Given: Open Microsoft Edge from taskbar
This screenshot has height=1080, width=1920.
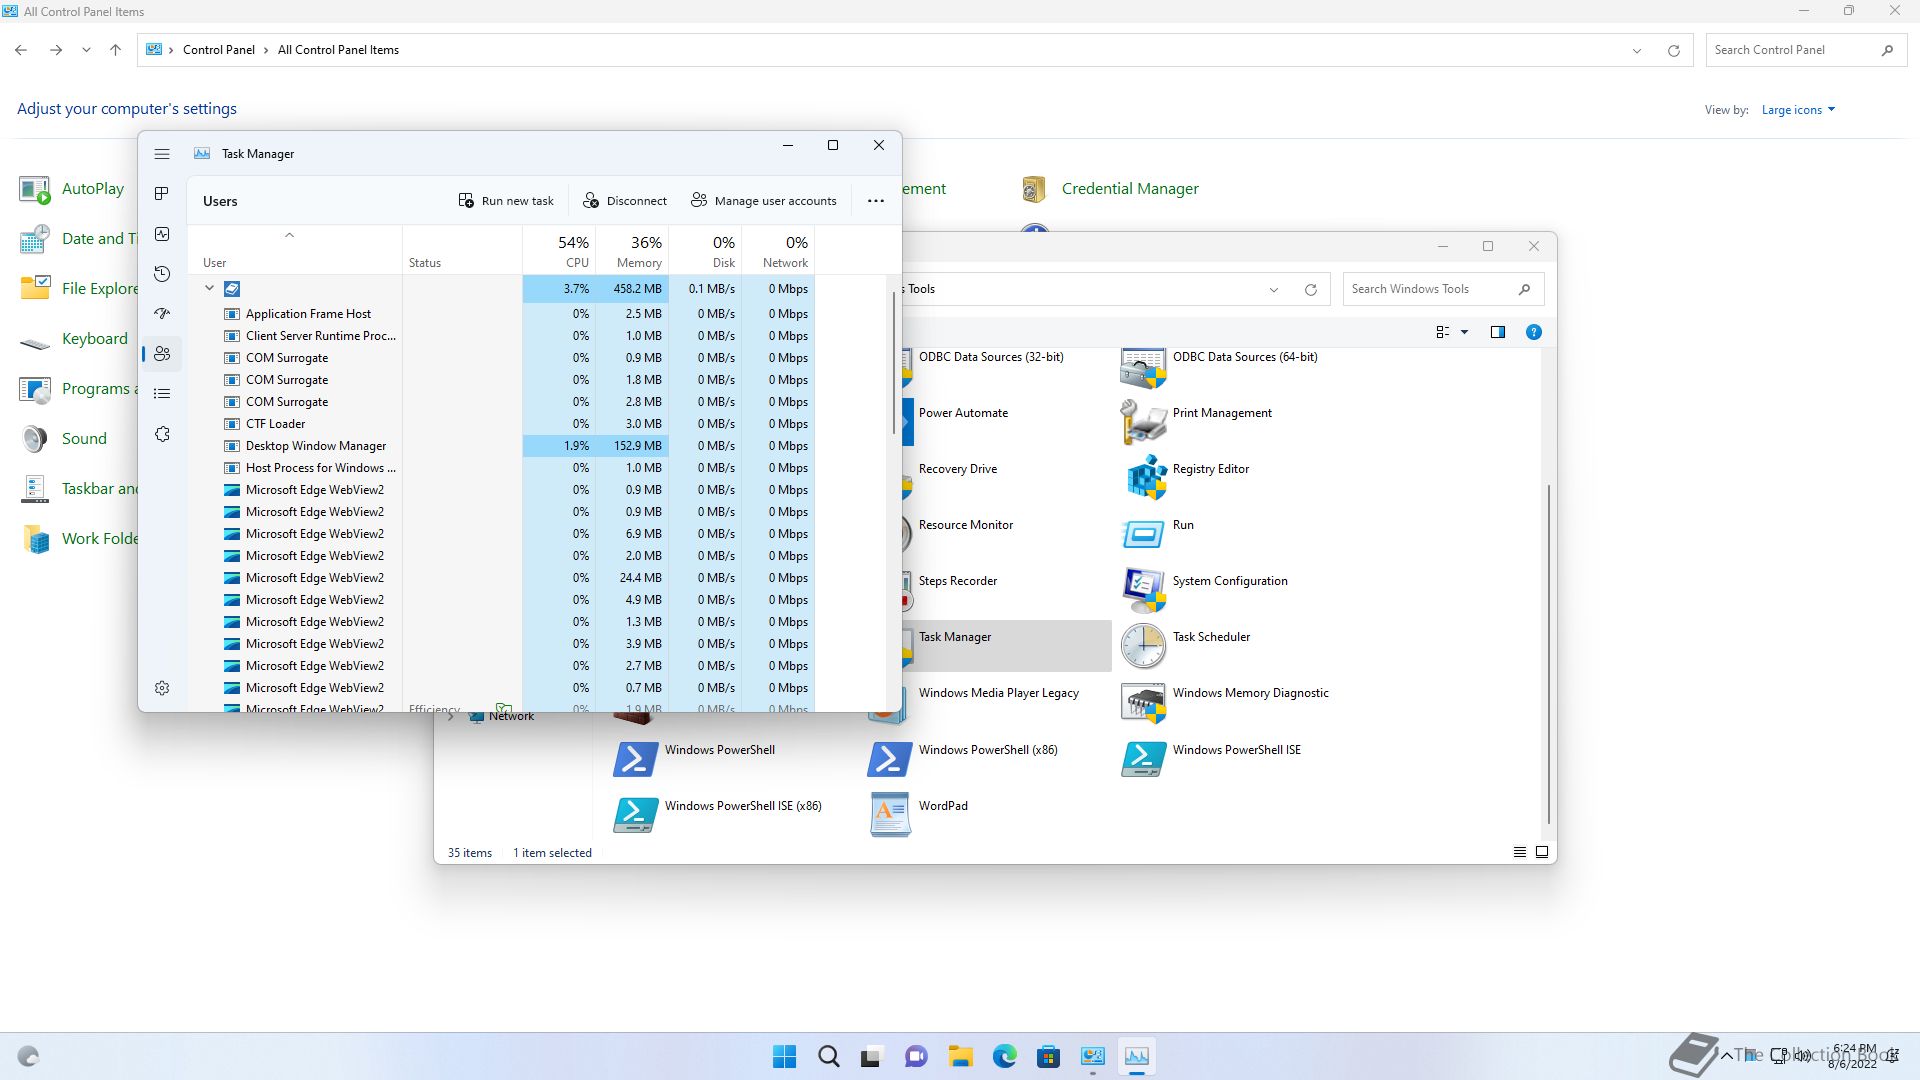Looking at the screenshot, I should (x=1005, y=1056).
